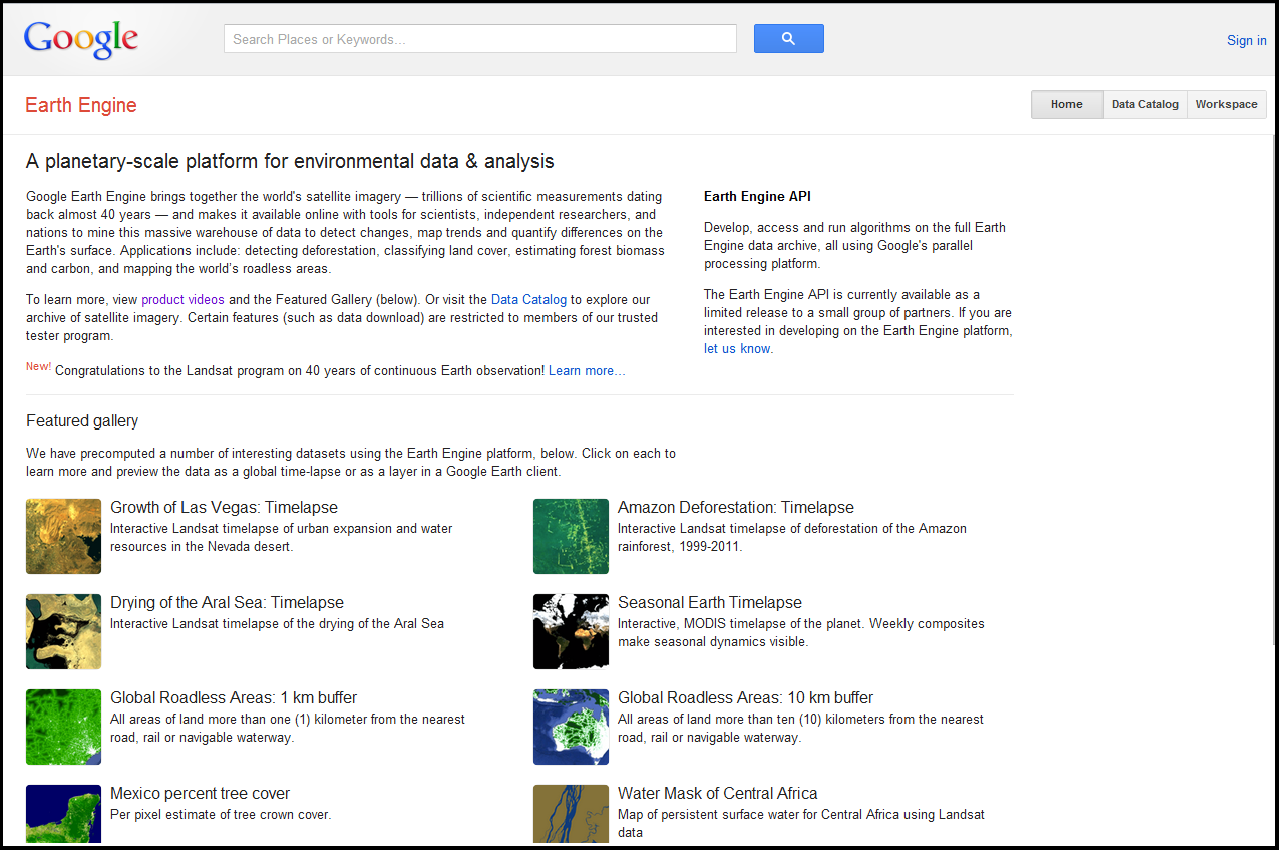The image size is (1279, 850).
Task: Open the Las Vegas growth thumbnail
Action: (63, 536)
